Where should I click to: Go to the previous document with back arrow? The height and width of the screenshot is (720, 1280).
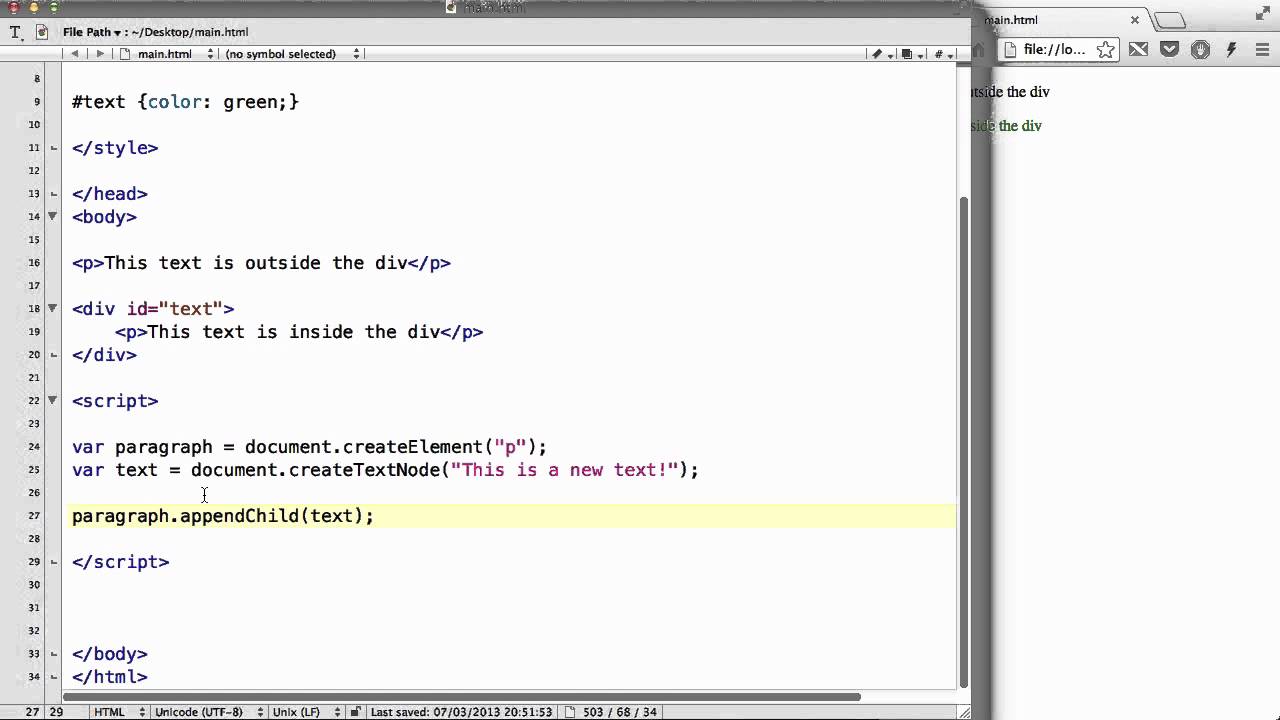(75, 54)
